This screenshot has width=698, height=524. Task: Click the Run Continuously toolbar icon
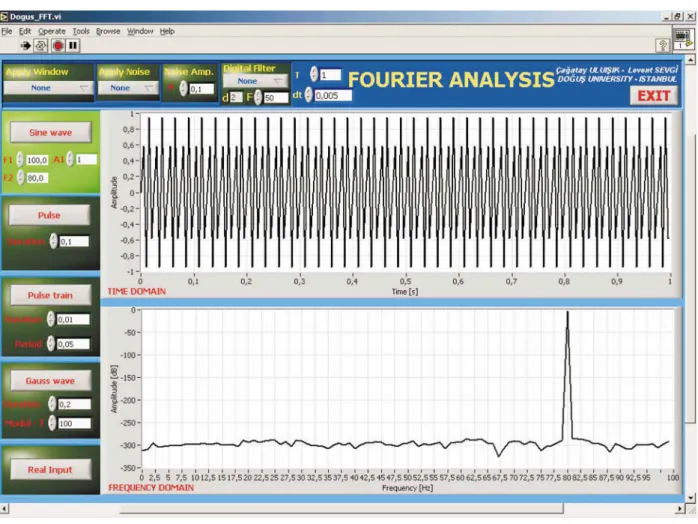tap(41, 45)
